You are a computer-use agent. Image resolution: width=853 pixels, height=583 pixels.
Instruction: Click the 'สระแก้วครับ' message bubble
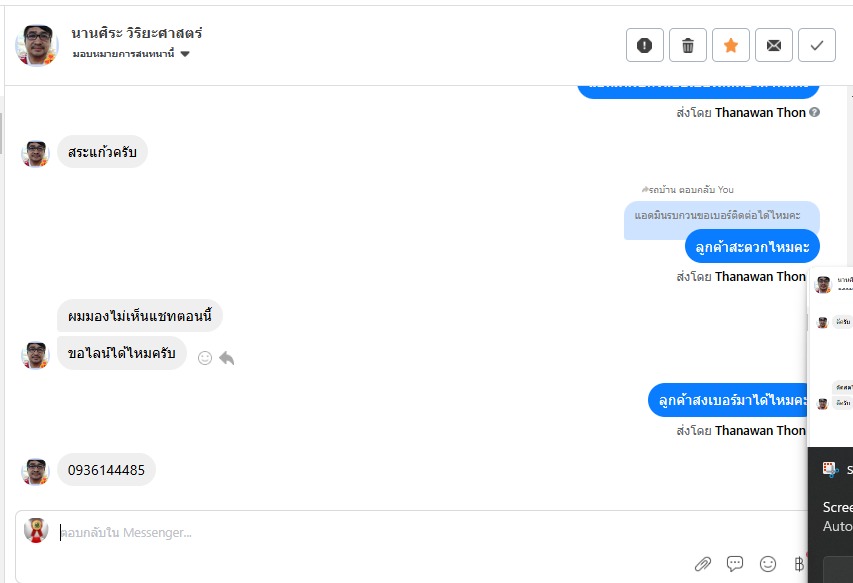click(102, 152)
